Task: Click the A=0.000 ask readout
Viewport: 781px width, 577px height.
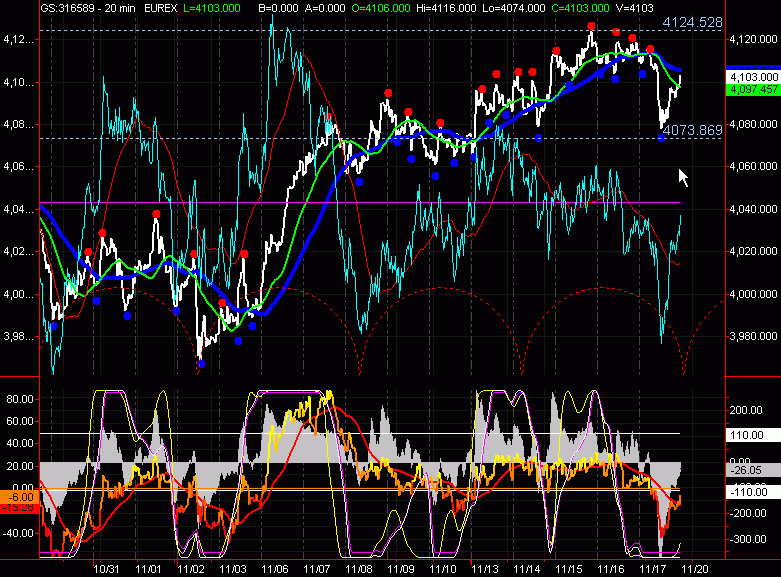Action: [x=325, y=8]
